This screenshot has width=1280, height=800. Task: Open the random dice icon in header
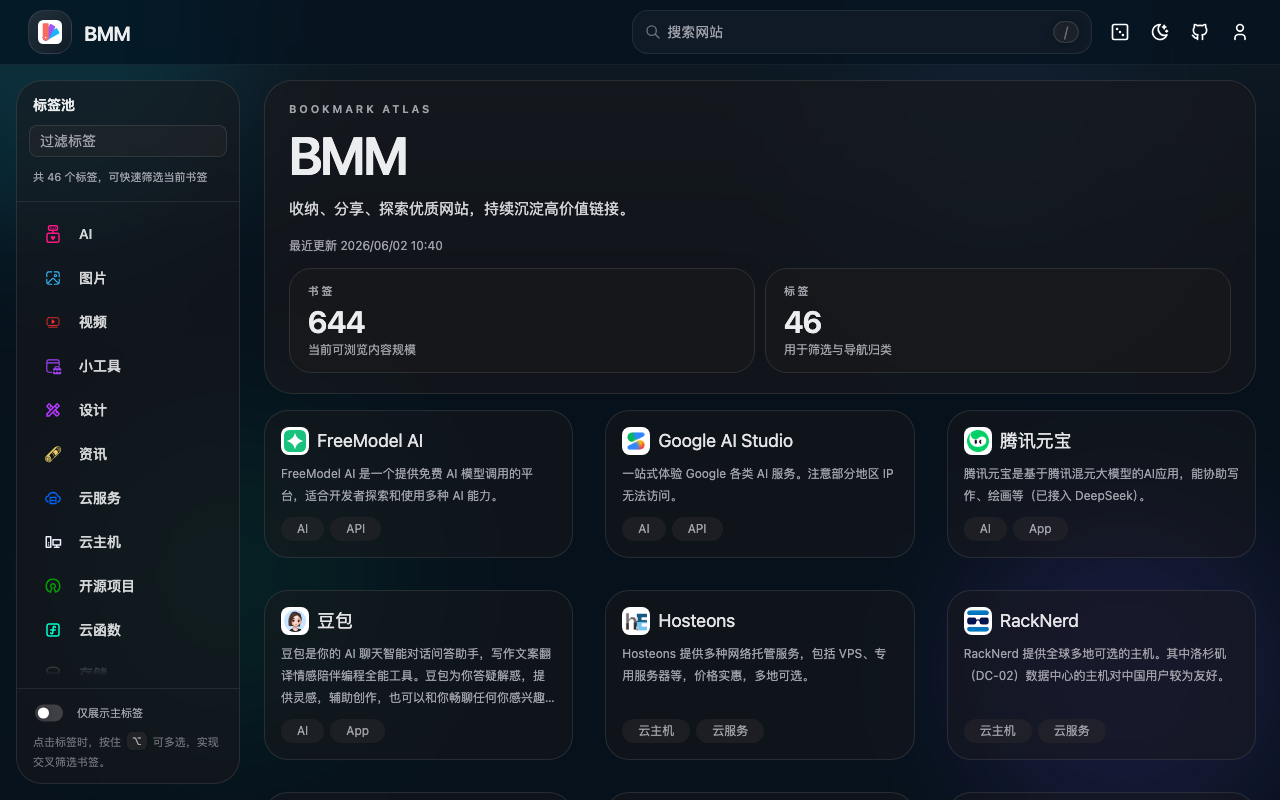(x=1120, y=32)
